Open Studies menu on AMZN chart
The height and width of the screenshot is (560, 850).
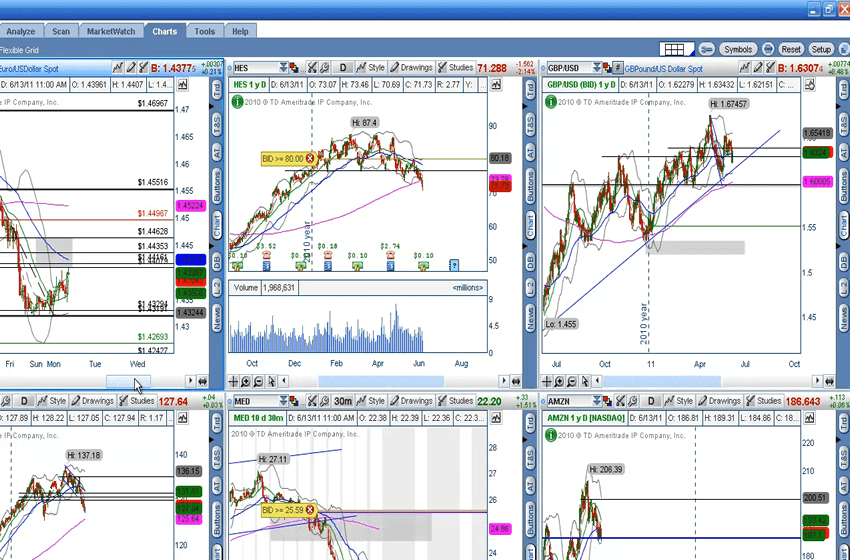point(763,401)
